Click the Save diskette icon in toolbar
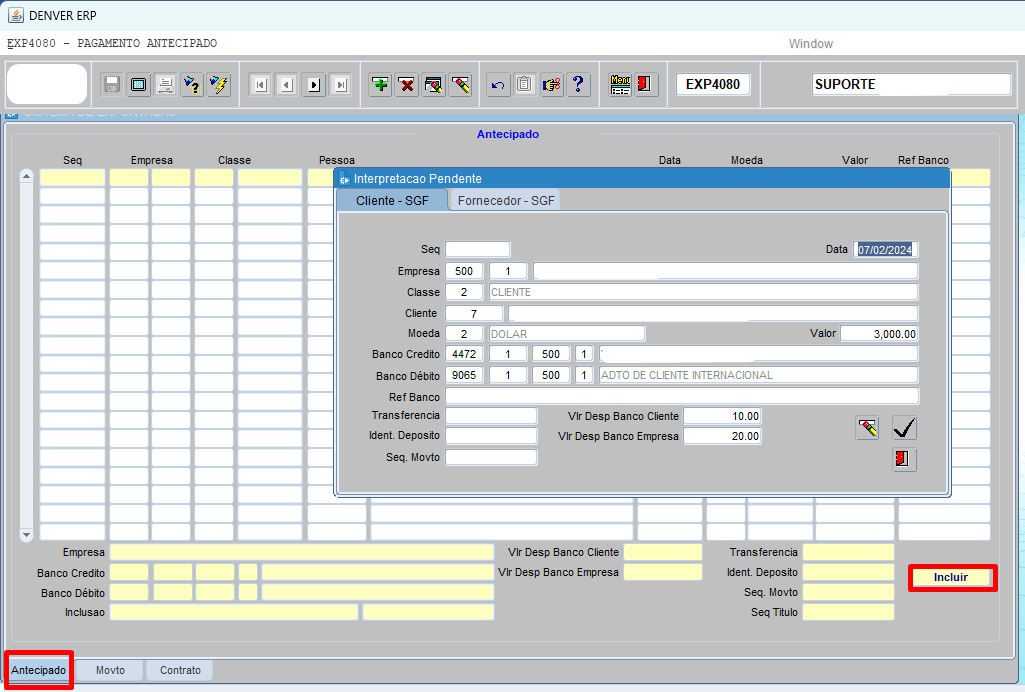Screen dimensions: 1025x692 point(112,84)
